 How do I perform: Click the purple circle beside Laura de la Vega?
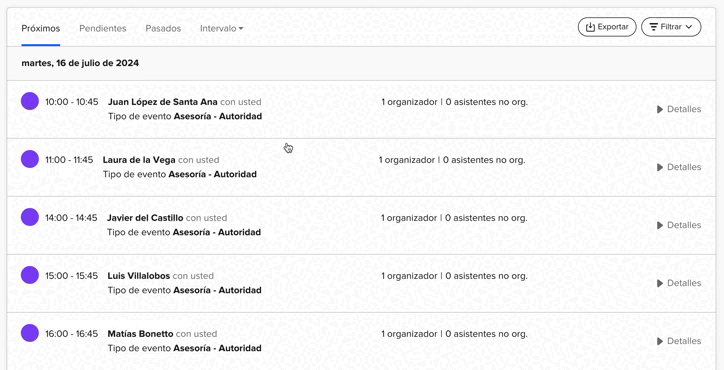click(x=30, y=159)
